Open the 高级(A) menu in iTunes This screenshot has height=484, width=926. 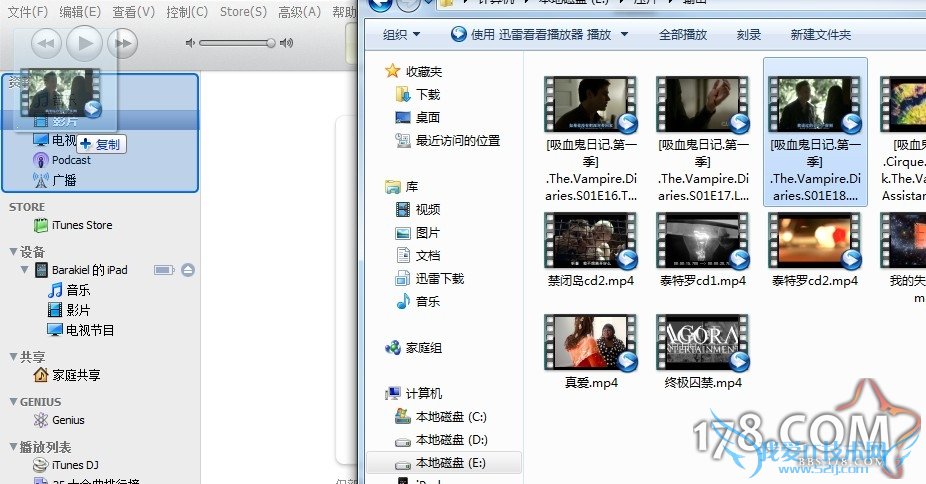coord(299,11)
